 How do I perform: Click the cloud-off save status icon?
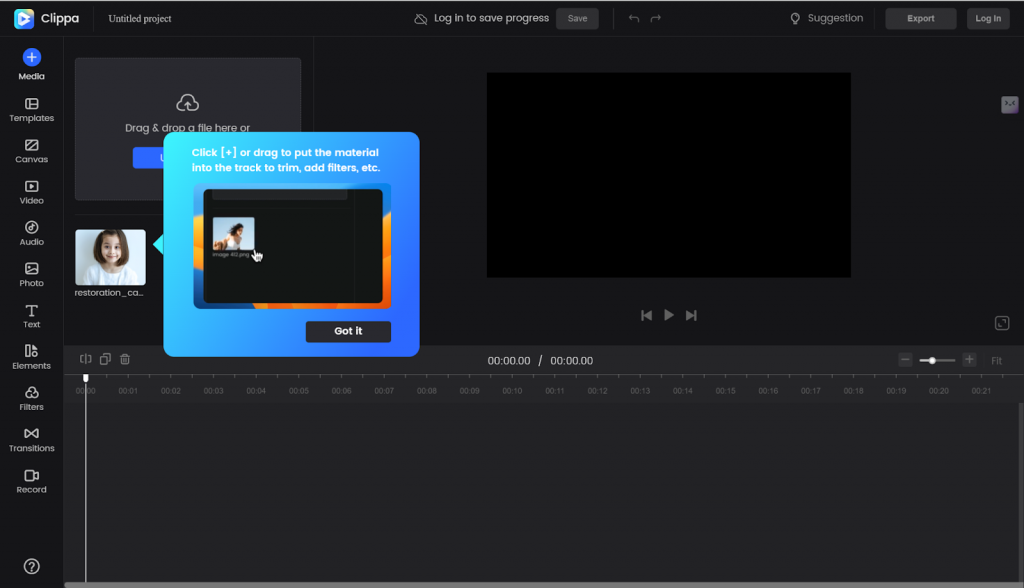click(421, 18)
